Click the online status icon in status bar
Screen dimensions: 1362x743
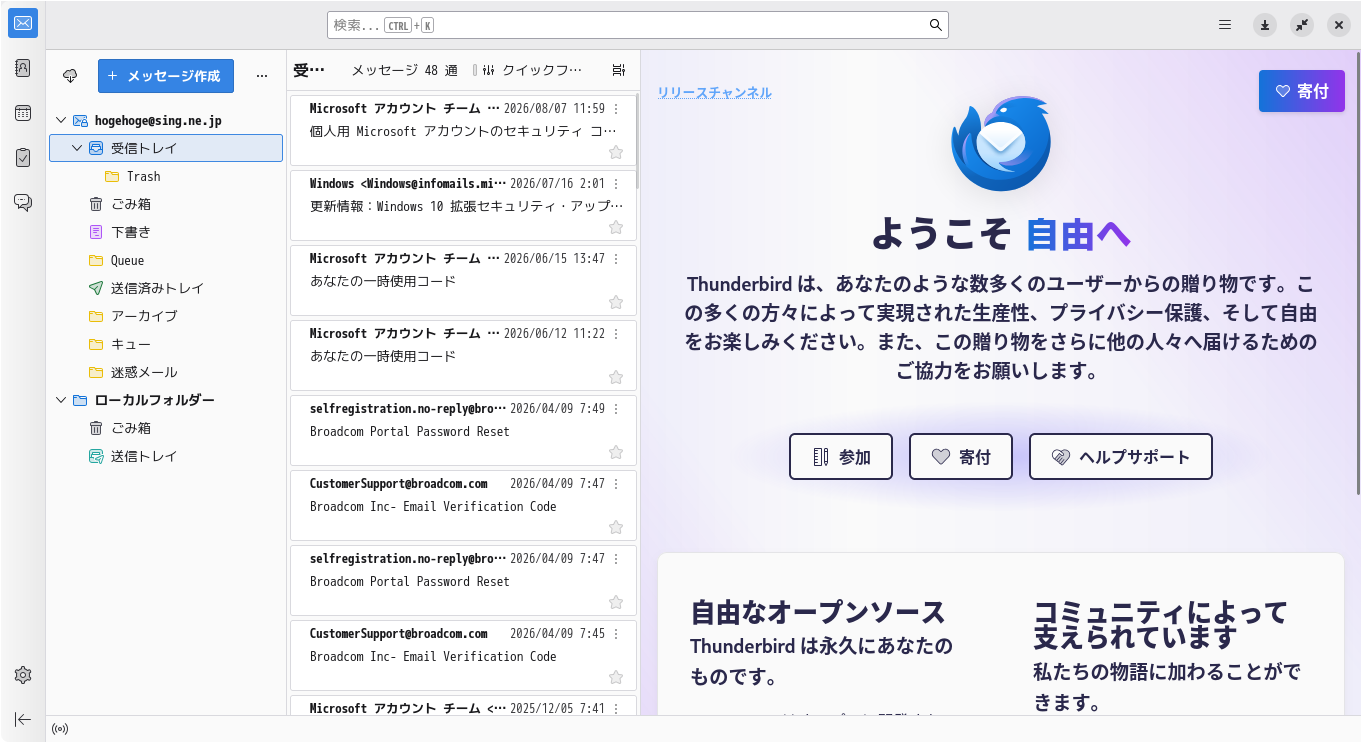60,729
